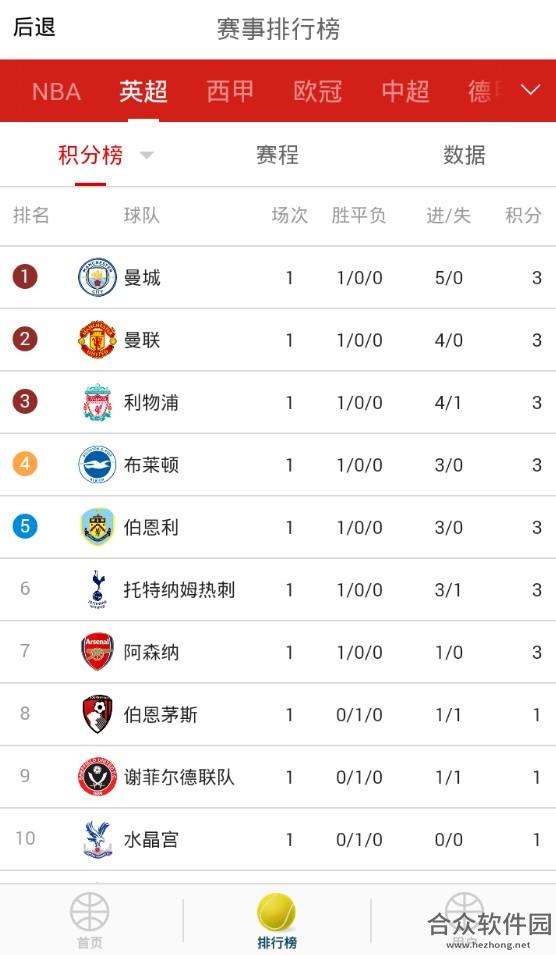Tap the Manchester City club crest
This screenshot has width=556, height=955.
(x=97, y=277)
